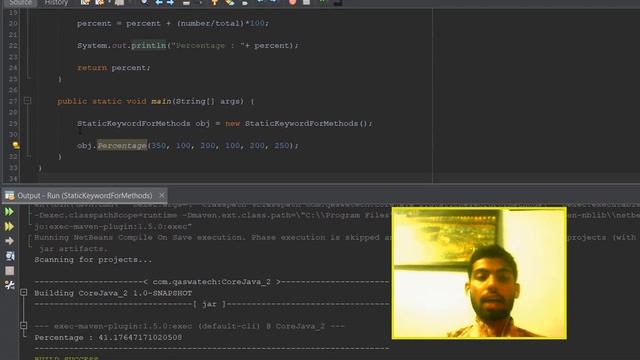Screen dimensions: 640x360
Task: Re-run with different parameters using yellow arrows
Action: [x=9, y=227]
